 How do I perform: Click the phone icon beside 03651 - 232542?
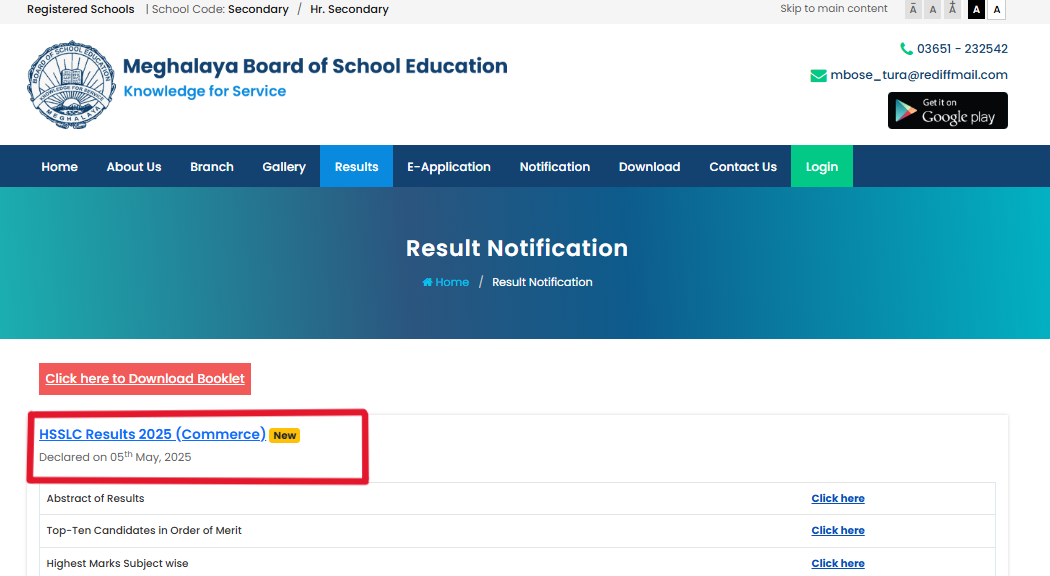(905, 48)
